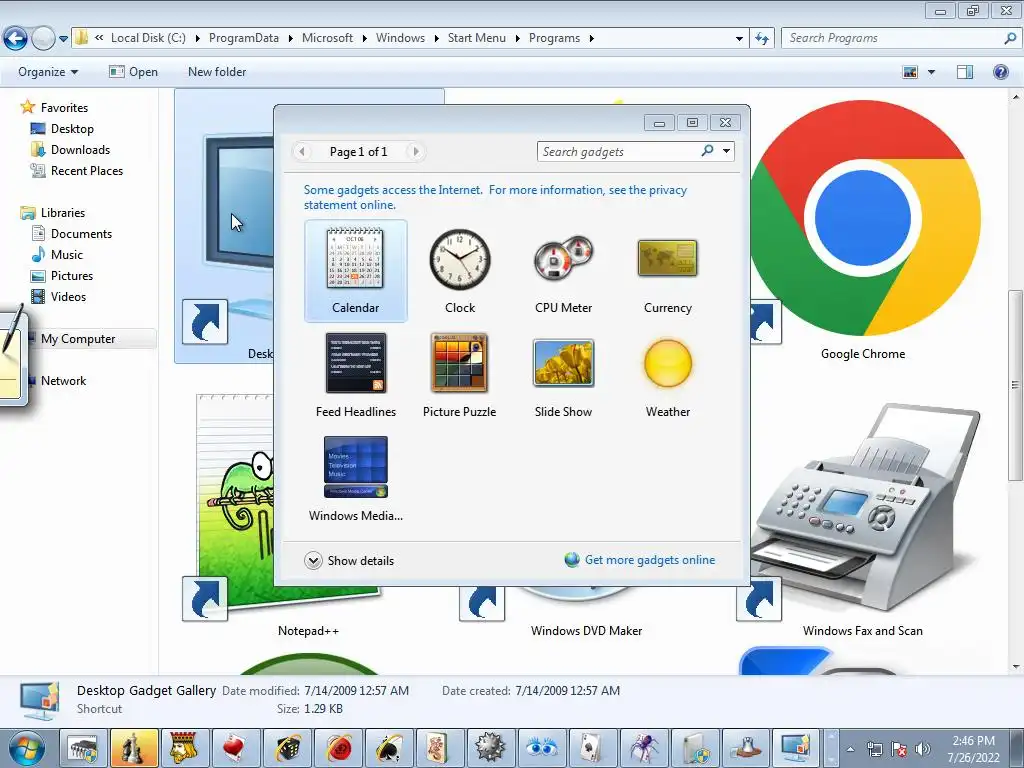Screen dimensions: 1024x768
Task: Toggle the Explorer preview pane button
Action: point(965,72)
